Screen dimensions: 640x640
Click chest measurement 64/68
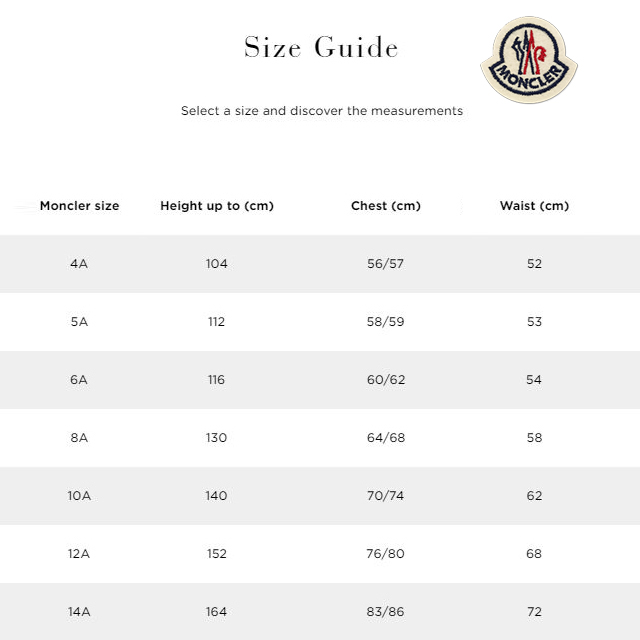point(386,438)
